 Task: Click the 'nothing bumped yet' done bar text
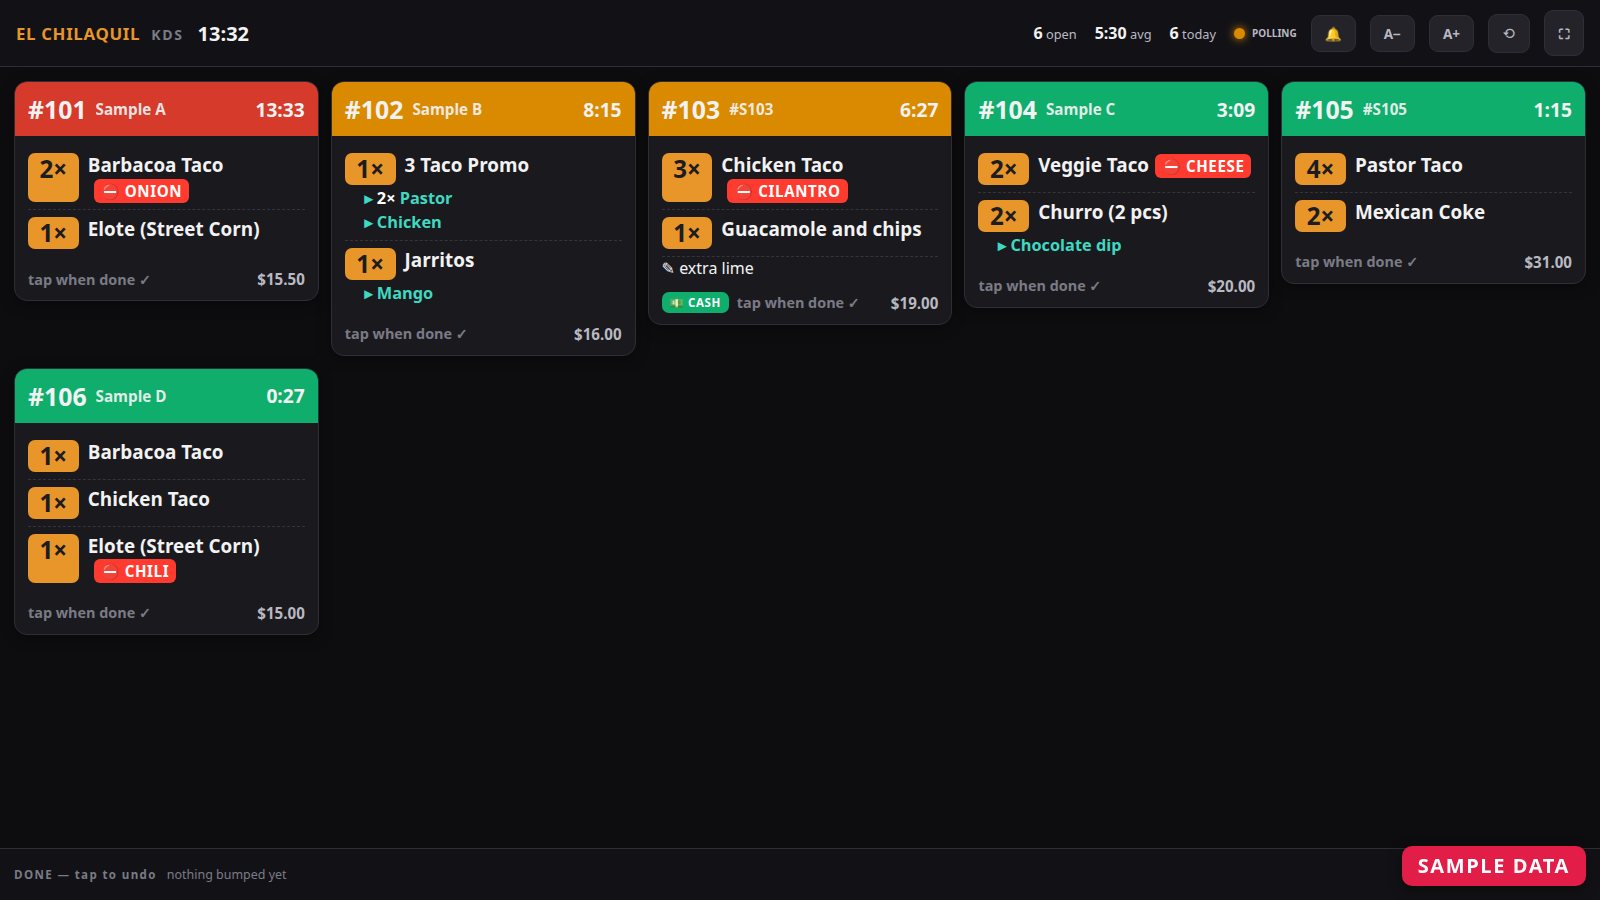pos(226,875)
